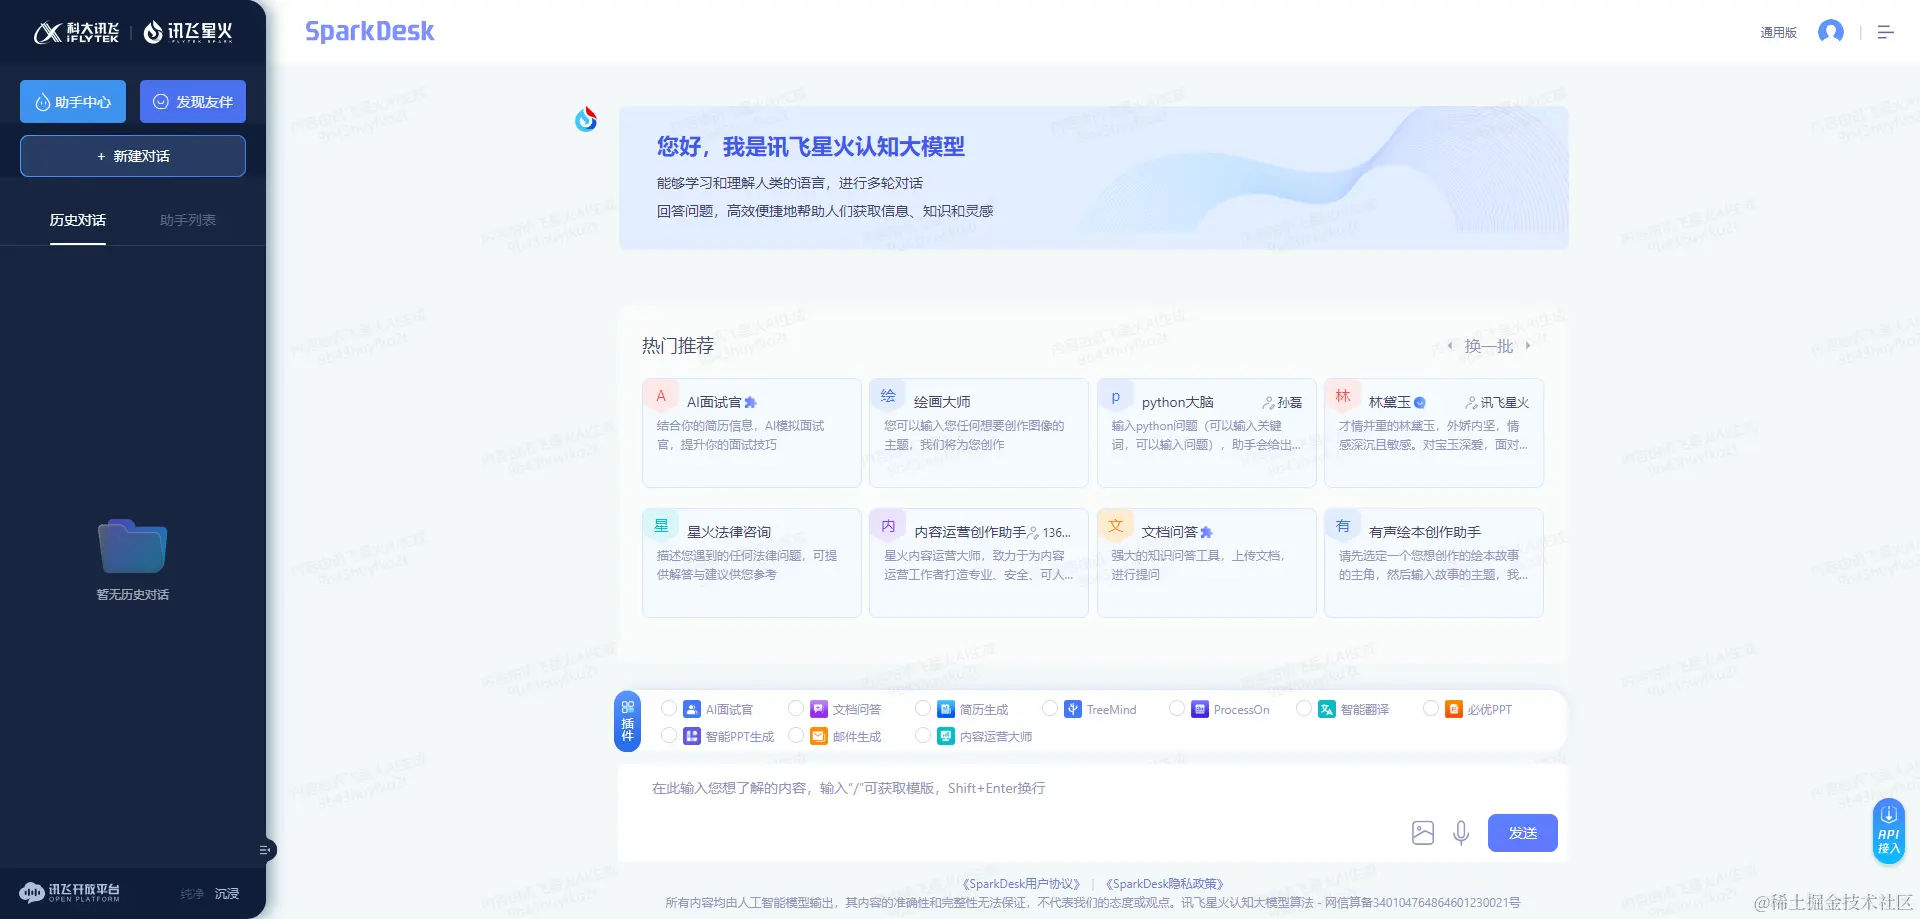Click the 简历生成 plugin icon
This screenshot has width=1920, height=919.
[946, 709]
